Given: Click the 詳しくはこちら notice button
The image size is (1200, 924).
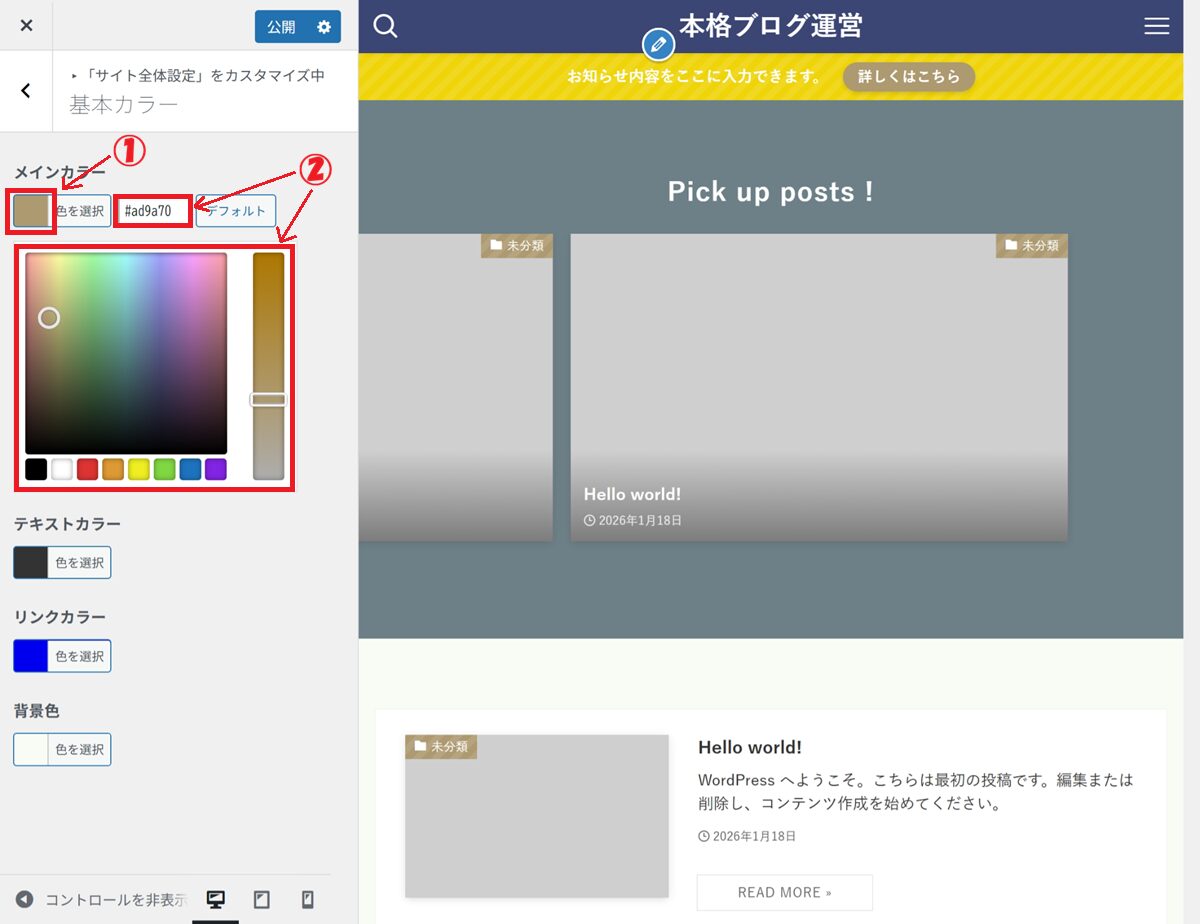Looking at the screenshot, I should click(908, 77).
